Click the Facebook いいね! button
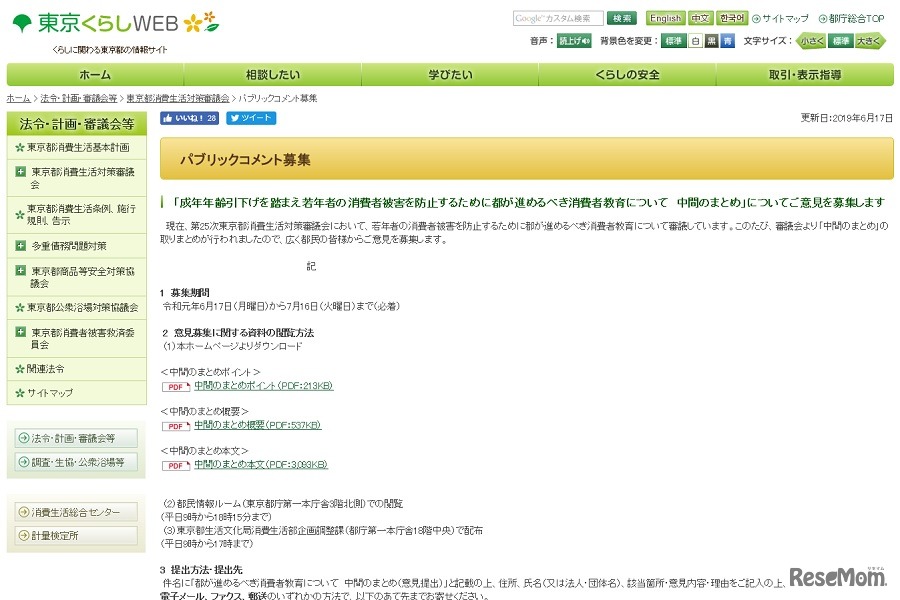The height and width of the screenshot is (600, 900). (189, 118)
